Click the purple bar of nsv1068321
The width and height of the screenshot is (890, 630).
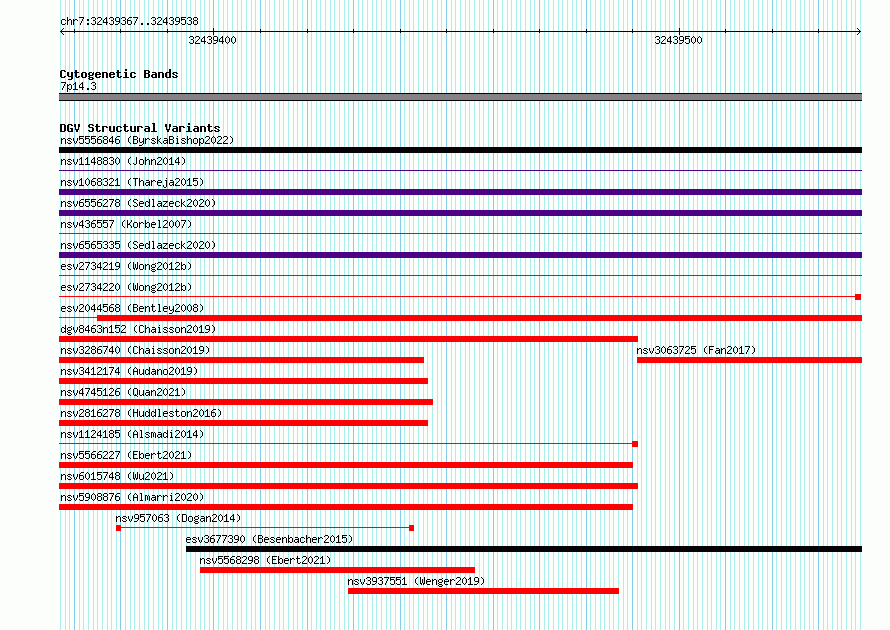(460, 192)
